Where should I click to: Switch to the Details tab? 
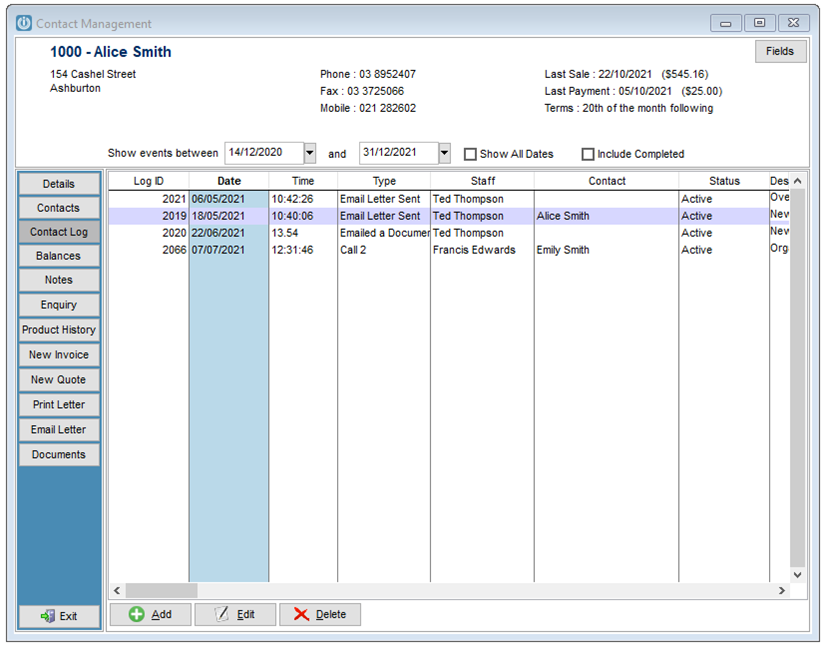[x=58, y=183]
